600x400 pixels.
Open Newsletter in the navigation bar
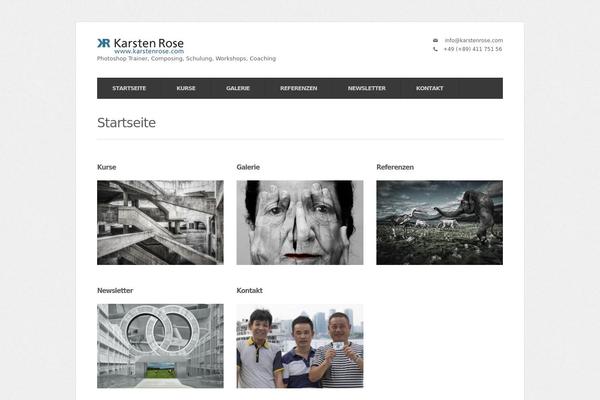[367, 88]
